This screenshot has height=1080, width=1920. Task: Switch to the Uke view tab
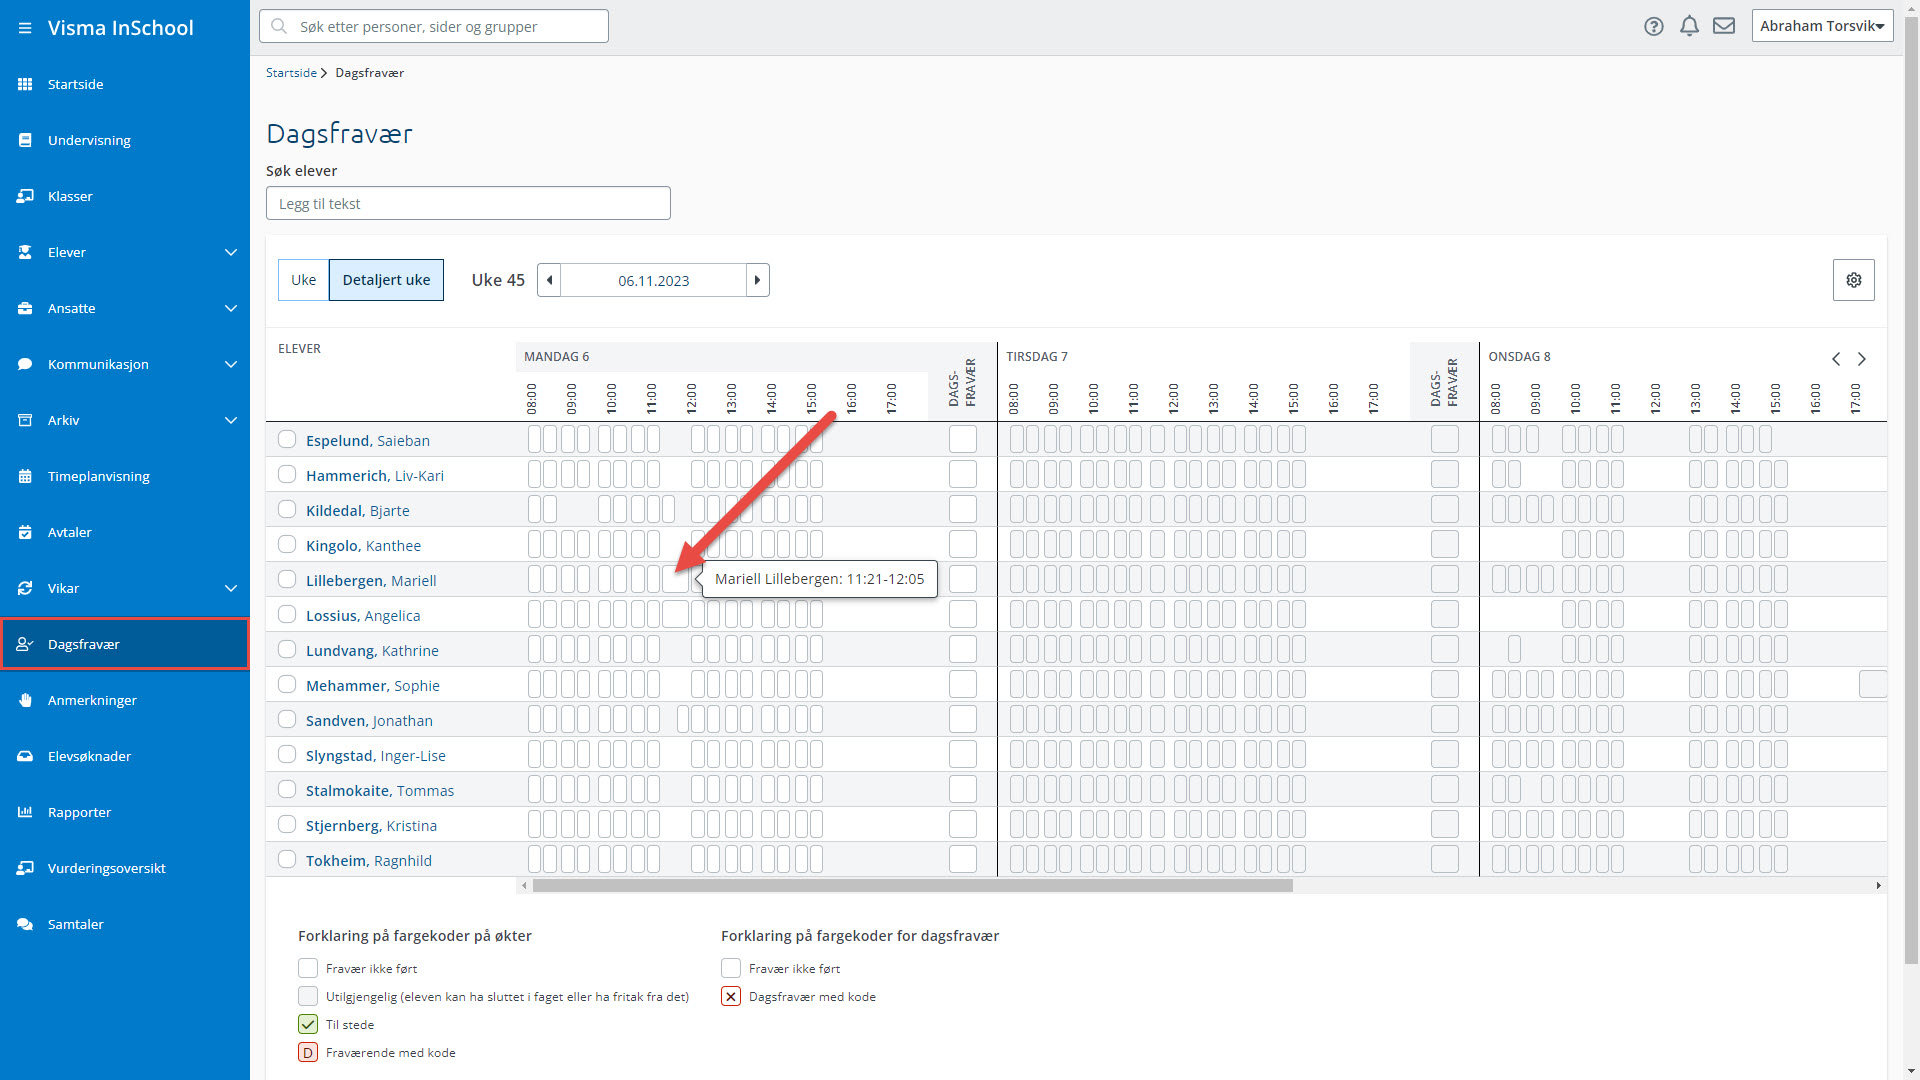point(304,280)
